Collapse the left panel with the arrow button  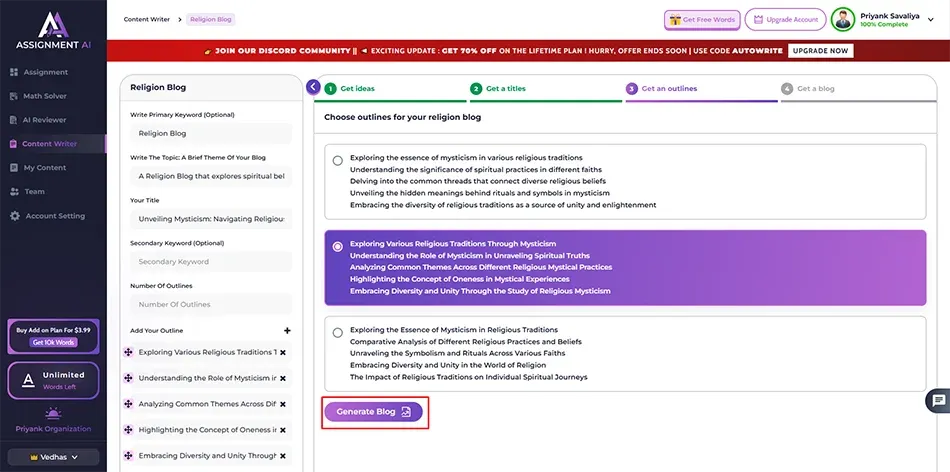[313, 88]
